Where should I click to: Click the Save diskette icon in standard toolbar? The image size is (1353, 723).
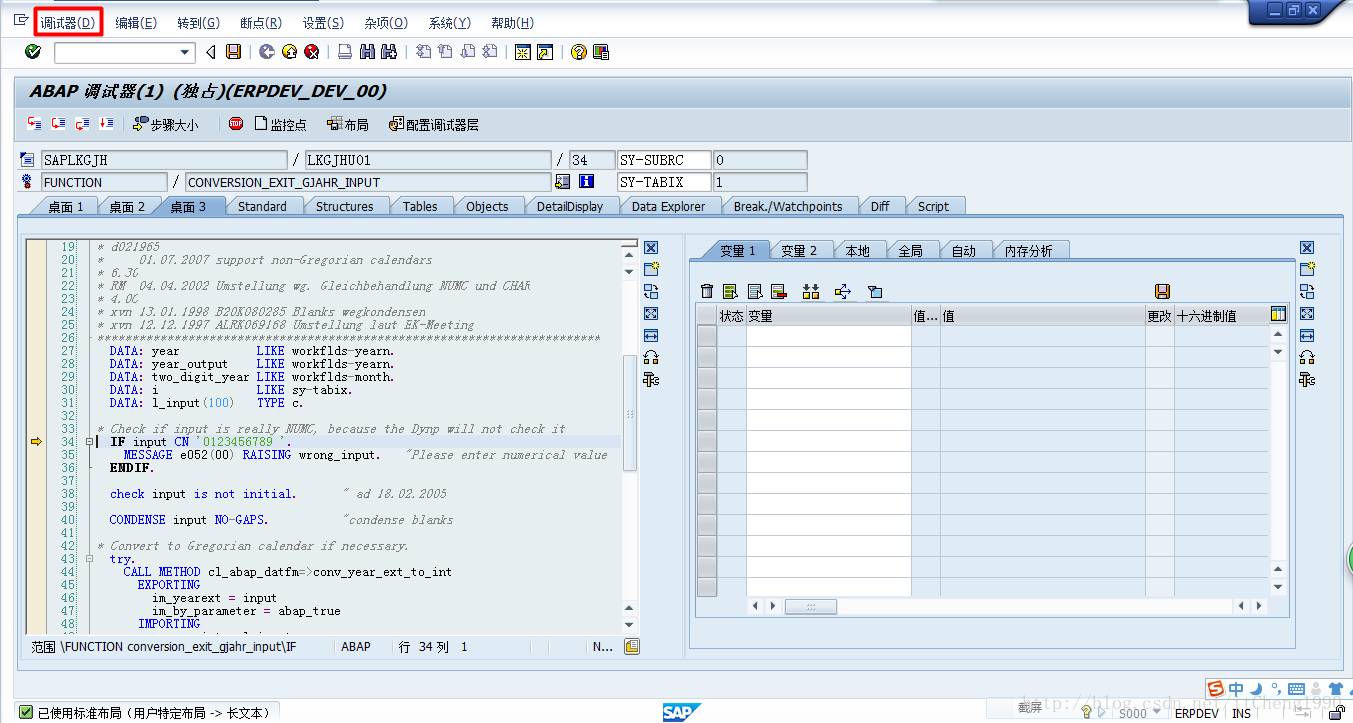pos(233,52)
